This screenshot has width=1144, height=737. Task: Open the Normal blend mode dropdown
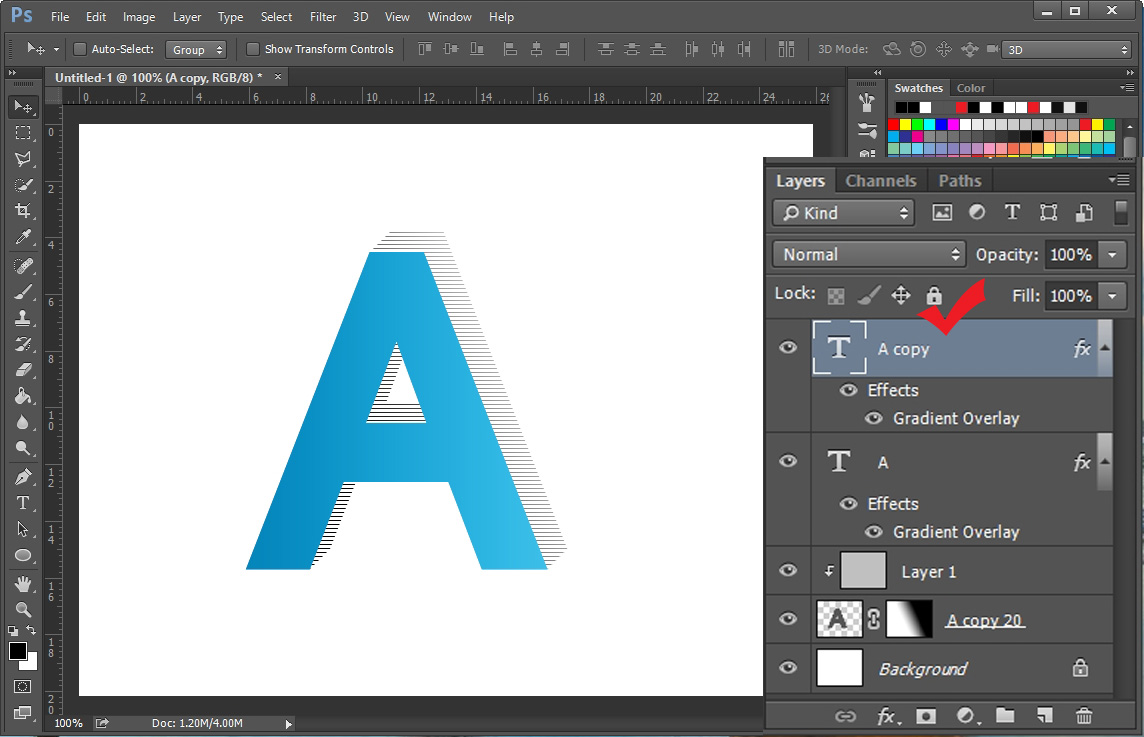(x=869, y=255)
